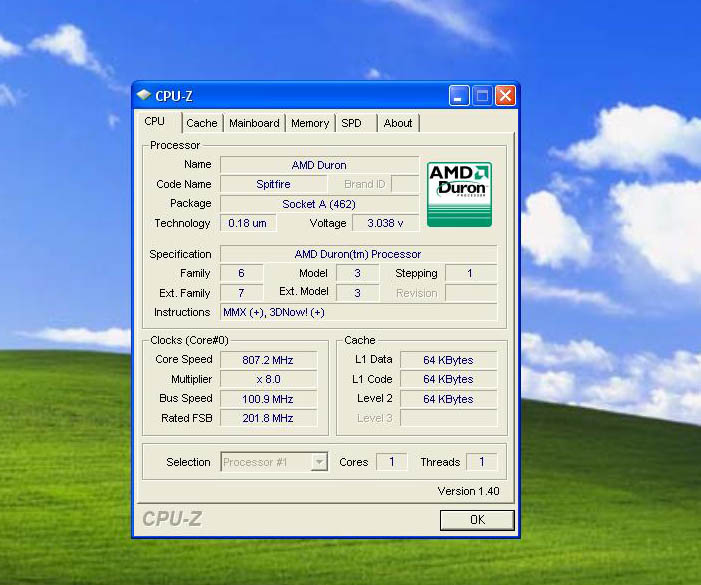Screen dimensions: 701x585
Task: Click the Model value 3
Action: [x=357, y=273]
